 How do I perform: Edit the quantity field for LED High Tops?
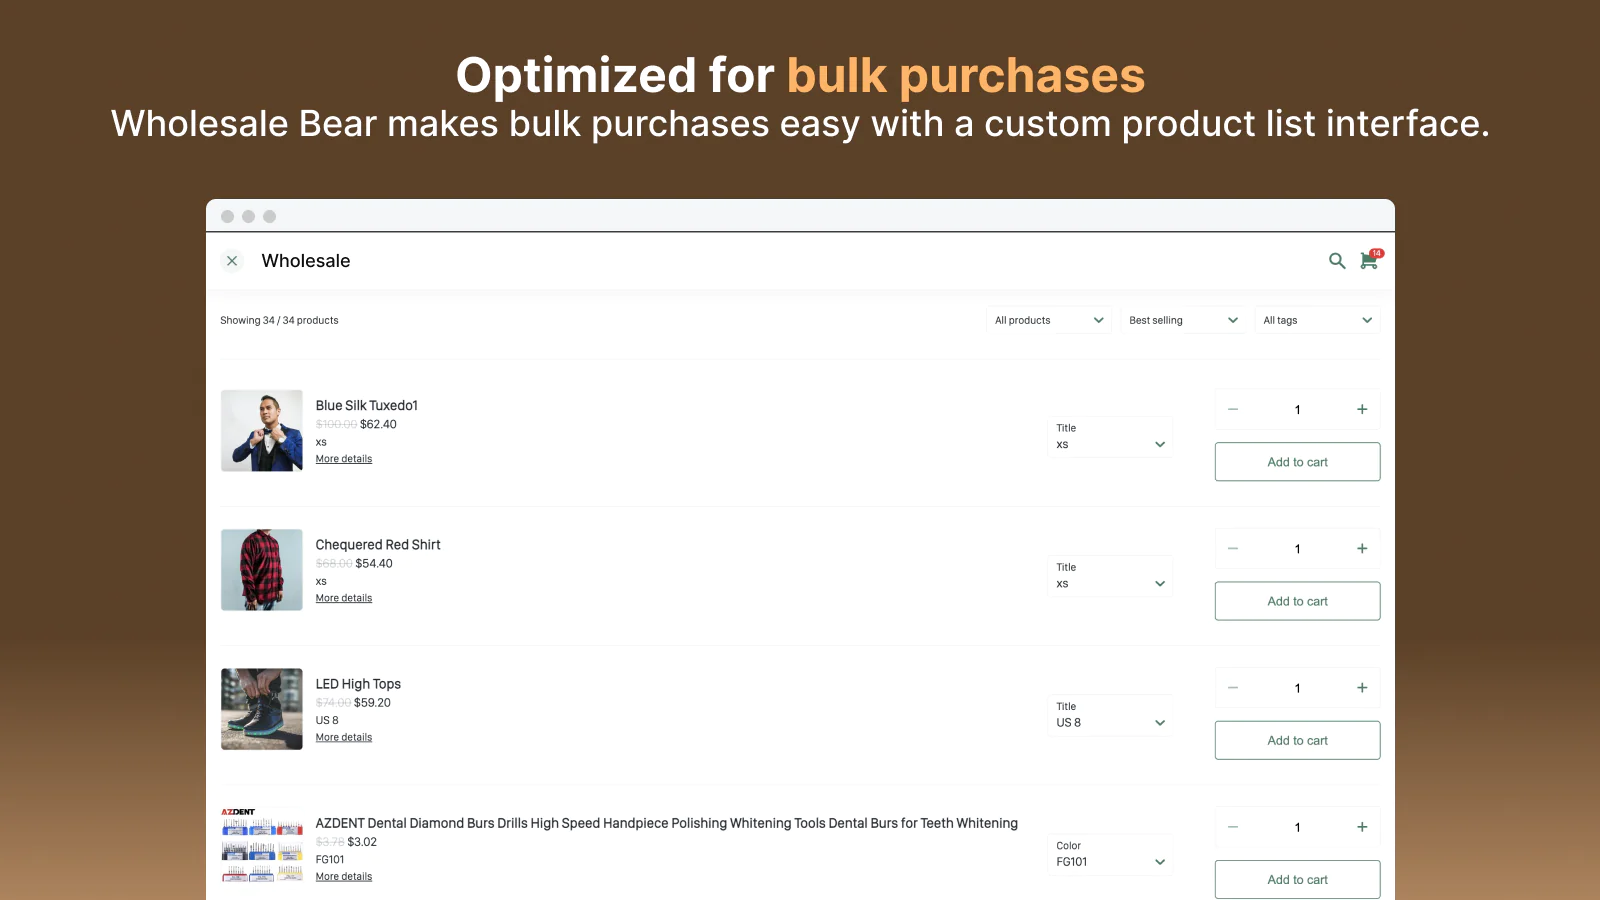1297,688
